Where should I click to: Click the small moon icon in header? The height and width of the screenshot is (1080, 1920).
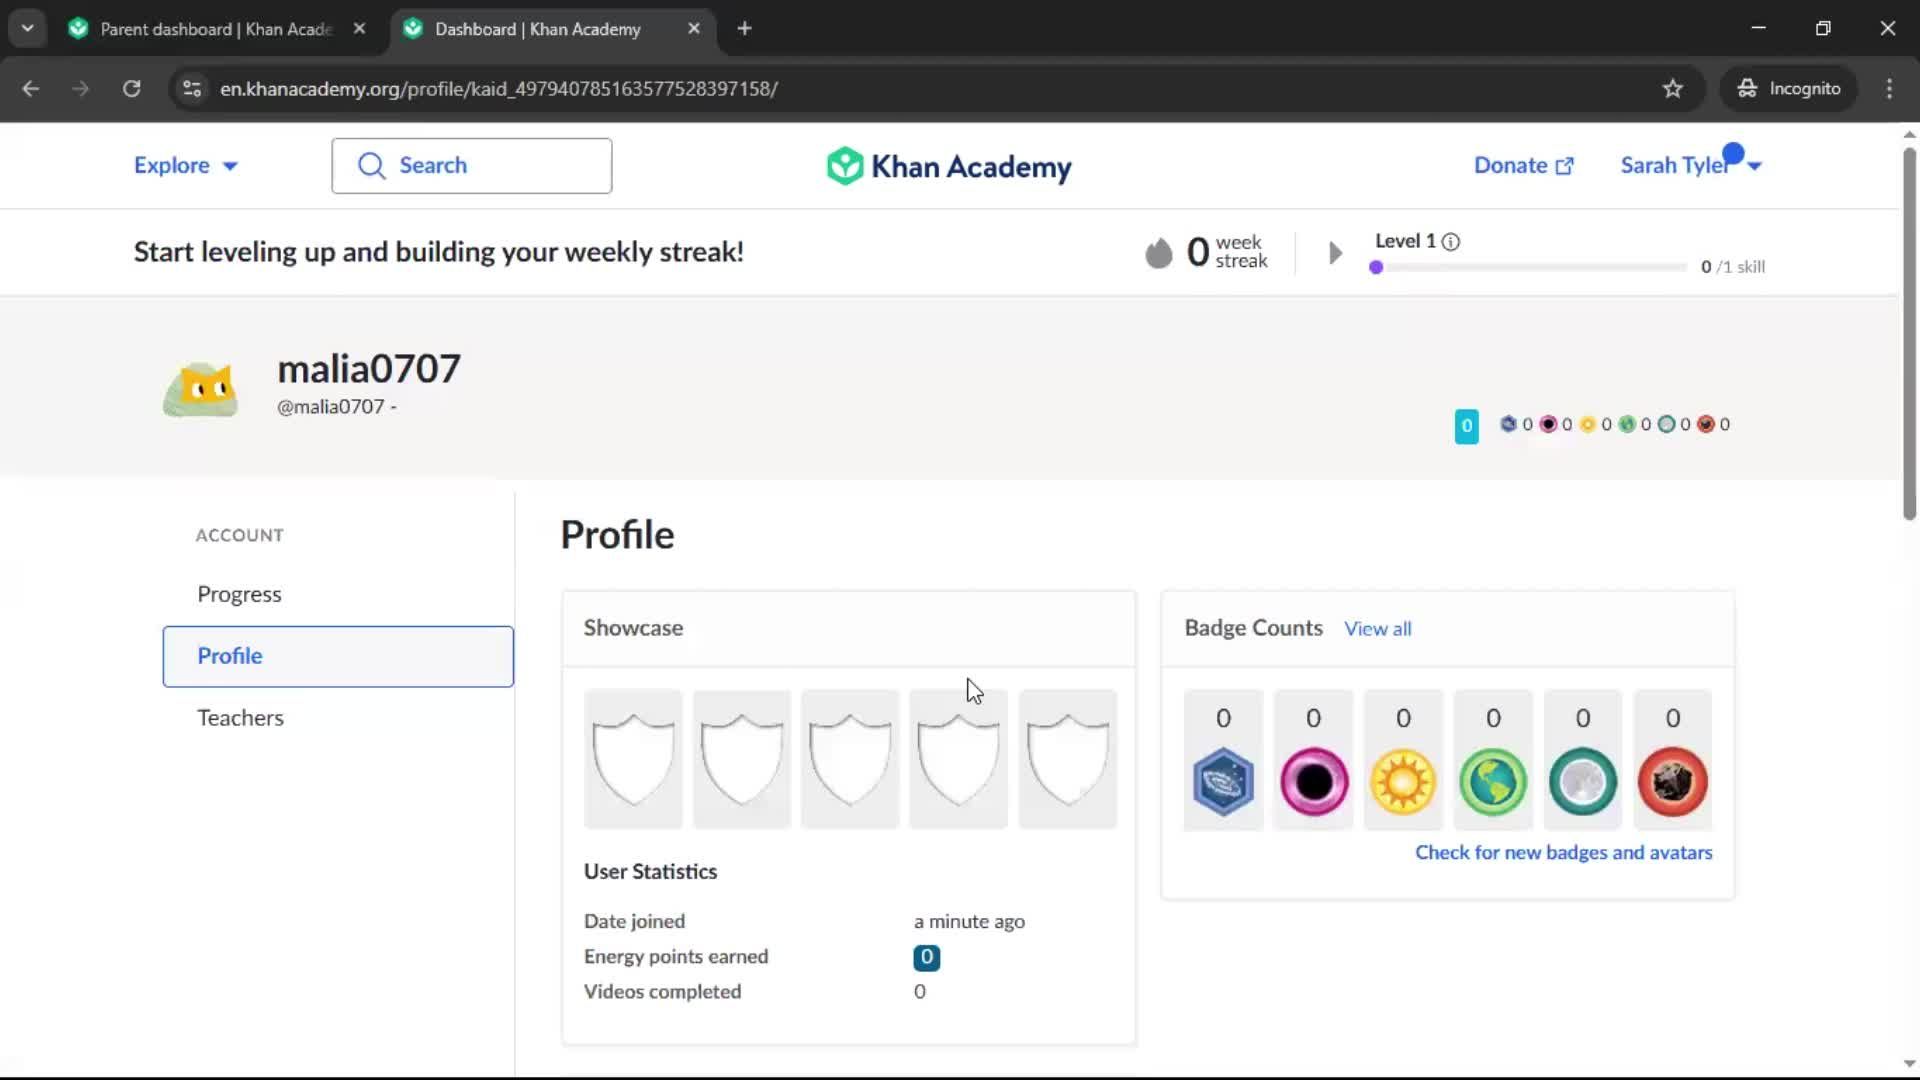(x=1666, y=424)
